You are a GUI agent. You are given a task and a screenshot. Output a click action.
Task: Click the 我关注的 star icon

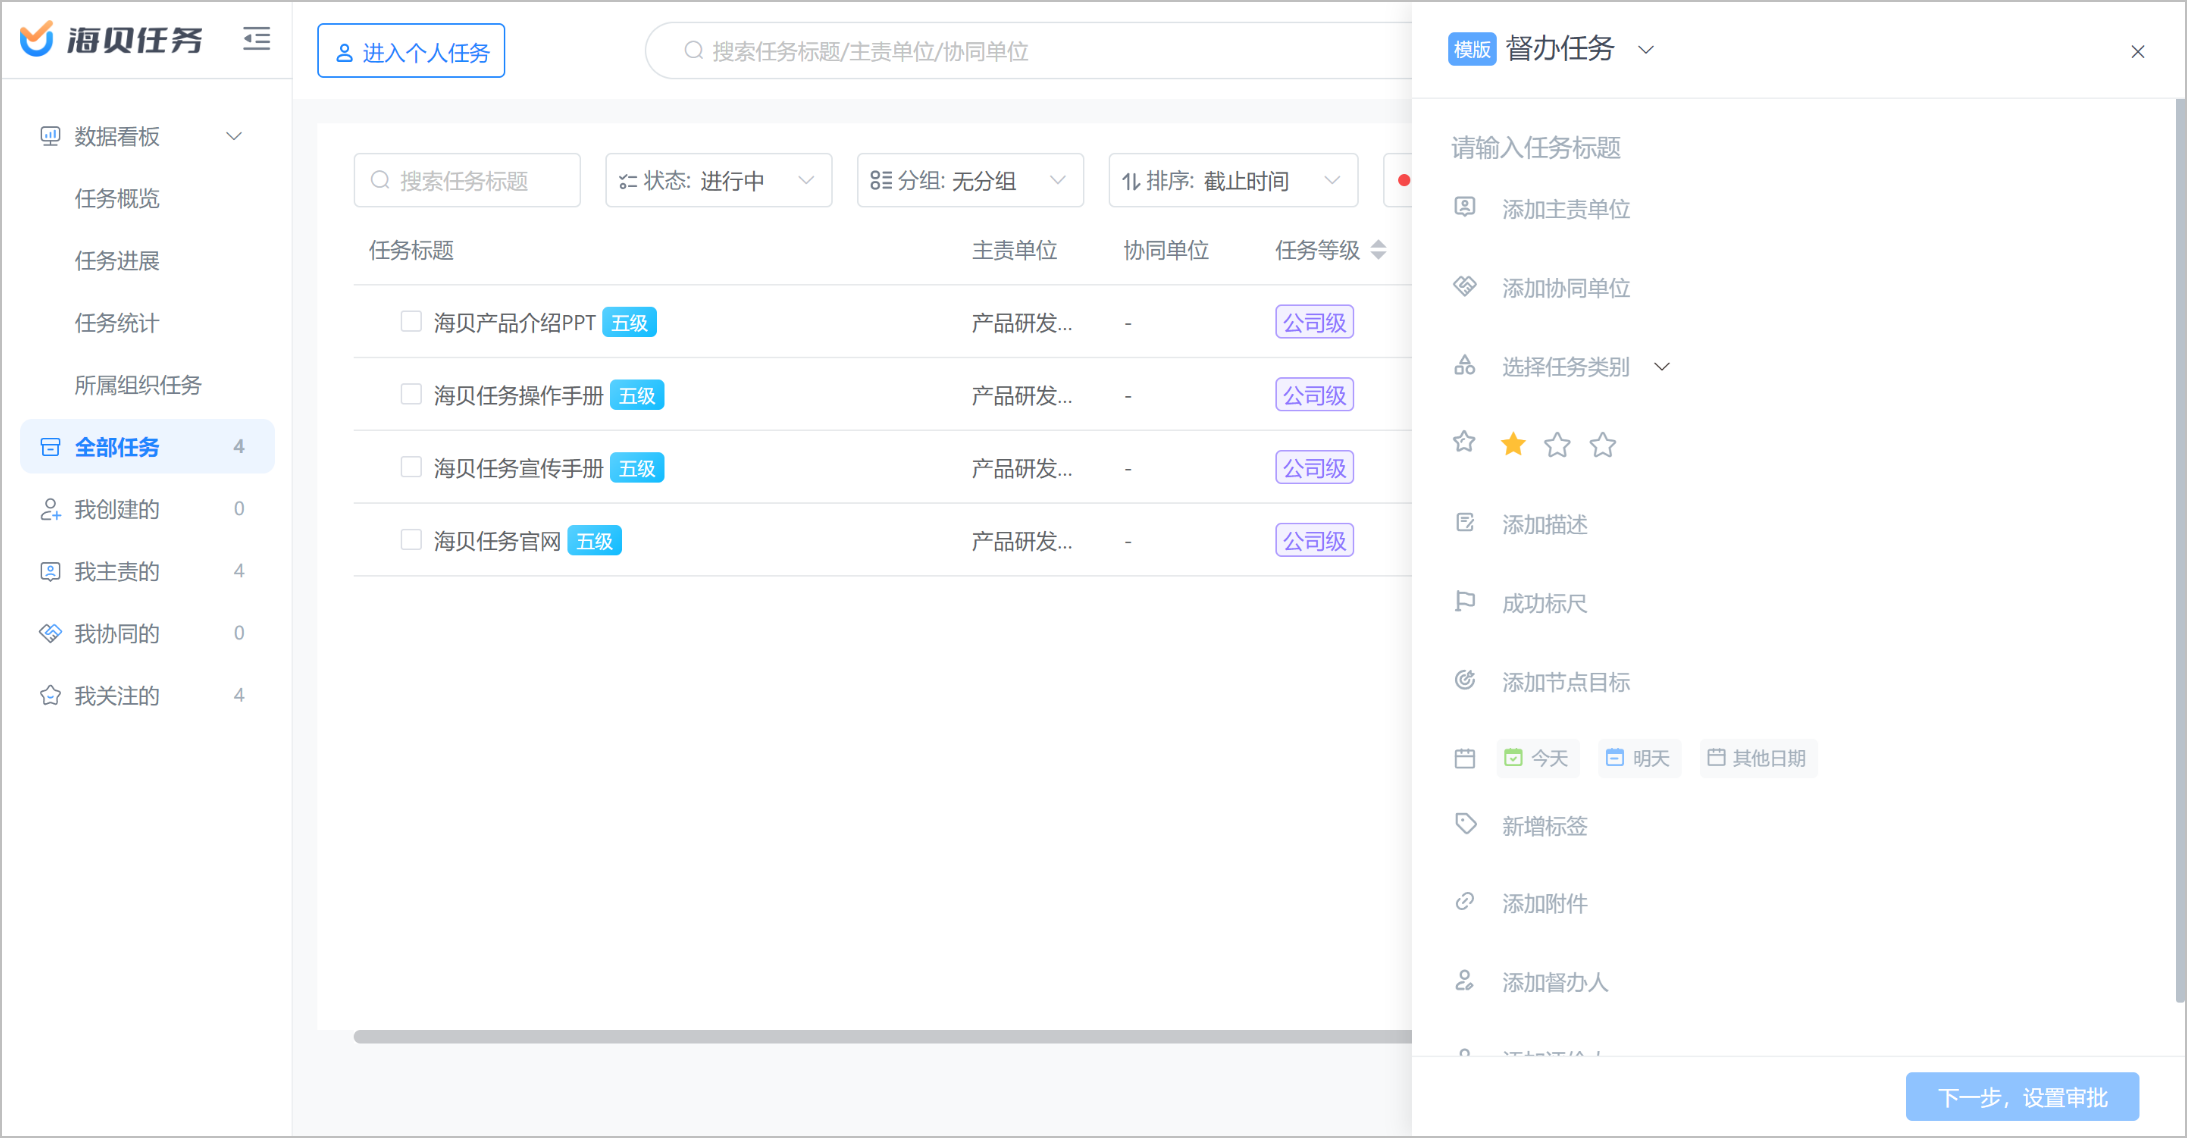tap(50, 695)
